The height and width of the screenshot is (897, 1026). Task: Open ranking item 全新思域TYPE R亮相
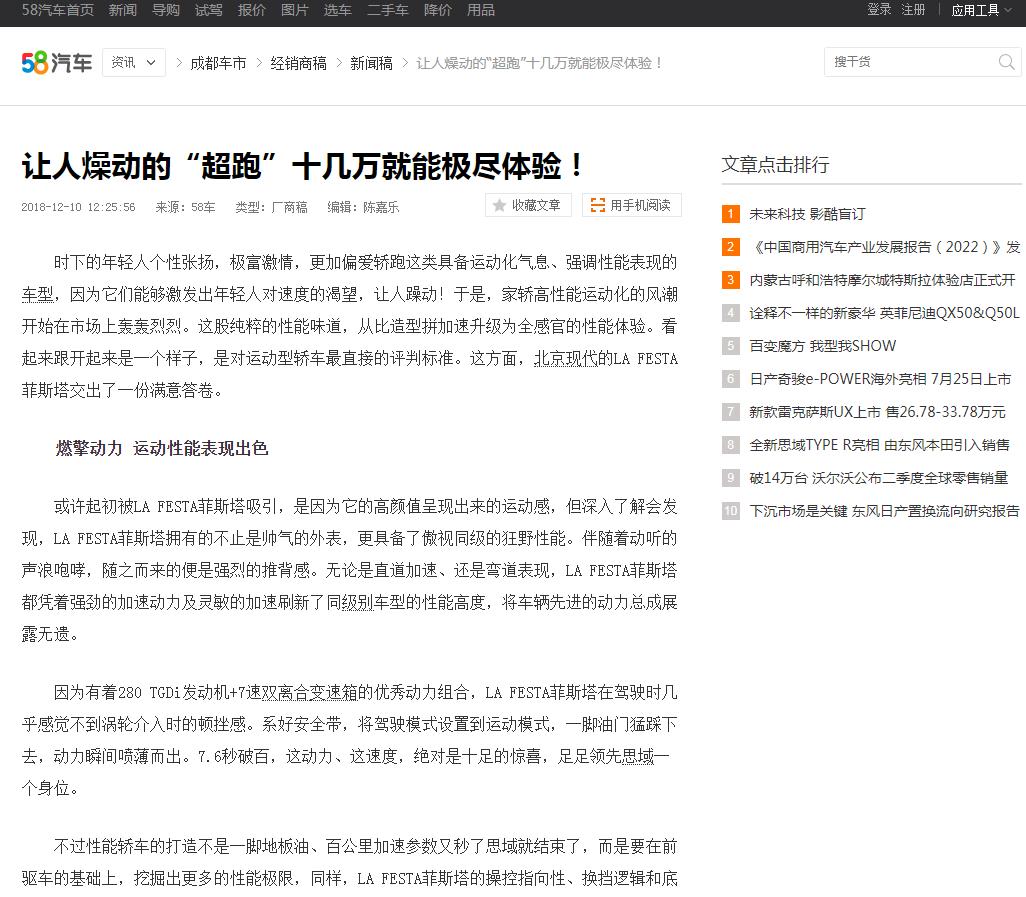coord(879,445)
